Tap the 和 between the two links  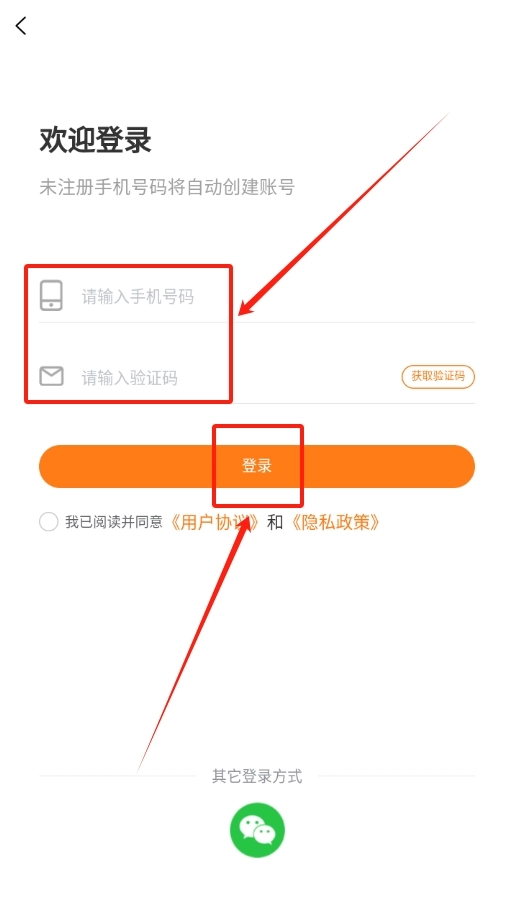(x=275, y=522)
